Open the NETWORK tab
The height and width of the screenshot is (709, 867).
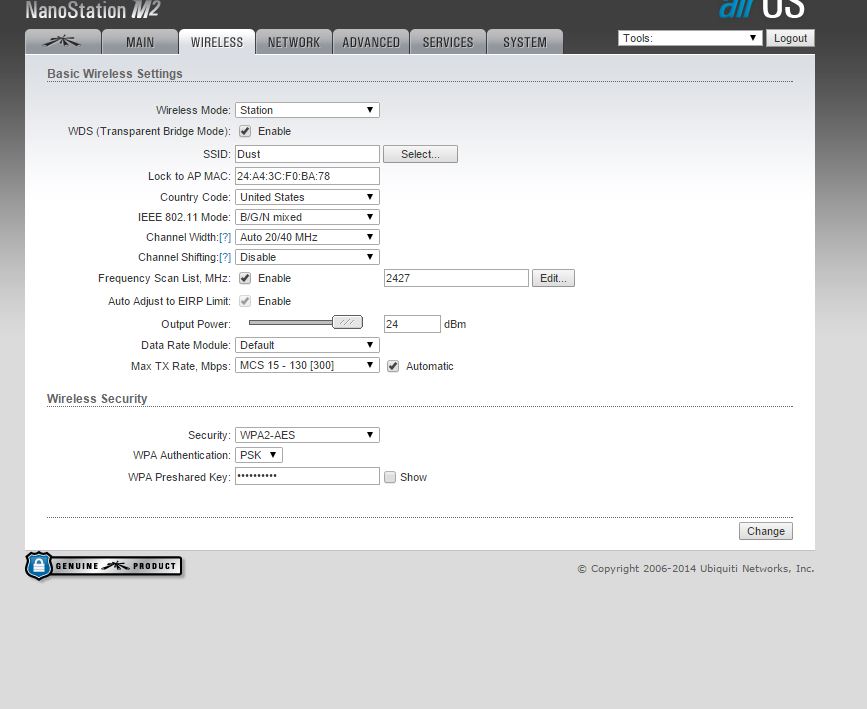tap(294, 41)
